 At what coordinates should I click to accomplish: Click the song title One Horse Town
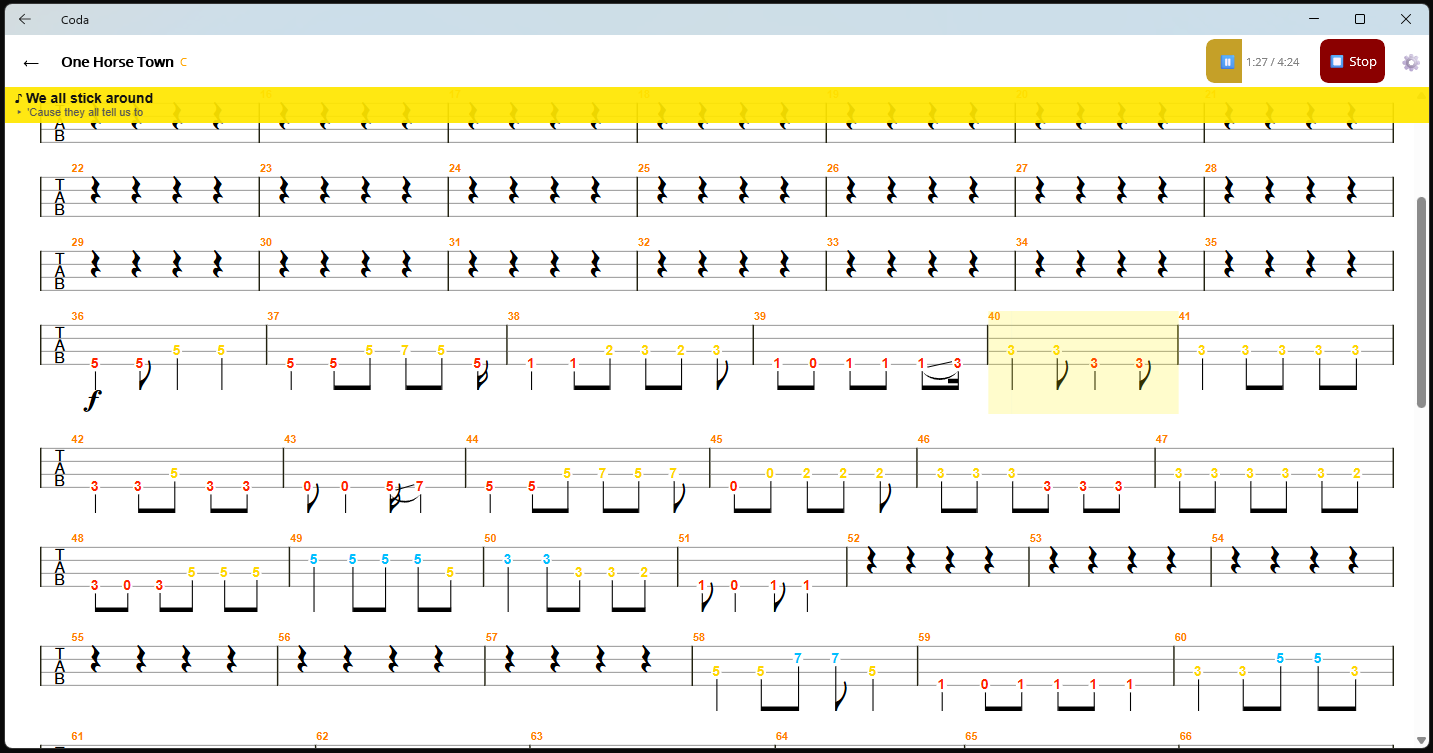pos(117,62)
